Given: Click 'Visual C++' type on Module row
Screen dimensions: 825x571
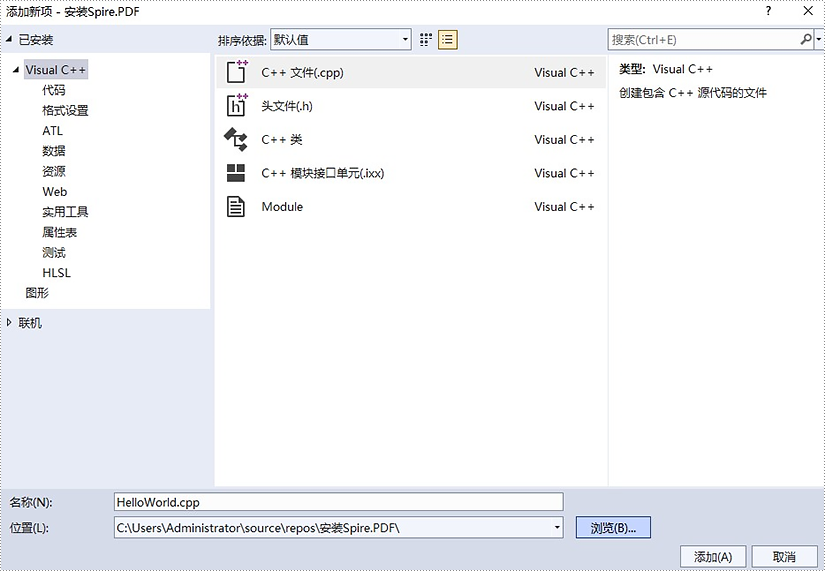Looking at the screenshot, I should [564, 207].
